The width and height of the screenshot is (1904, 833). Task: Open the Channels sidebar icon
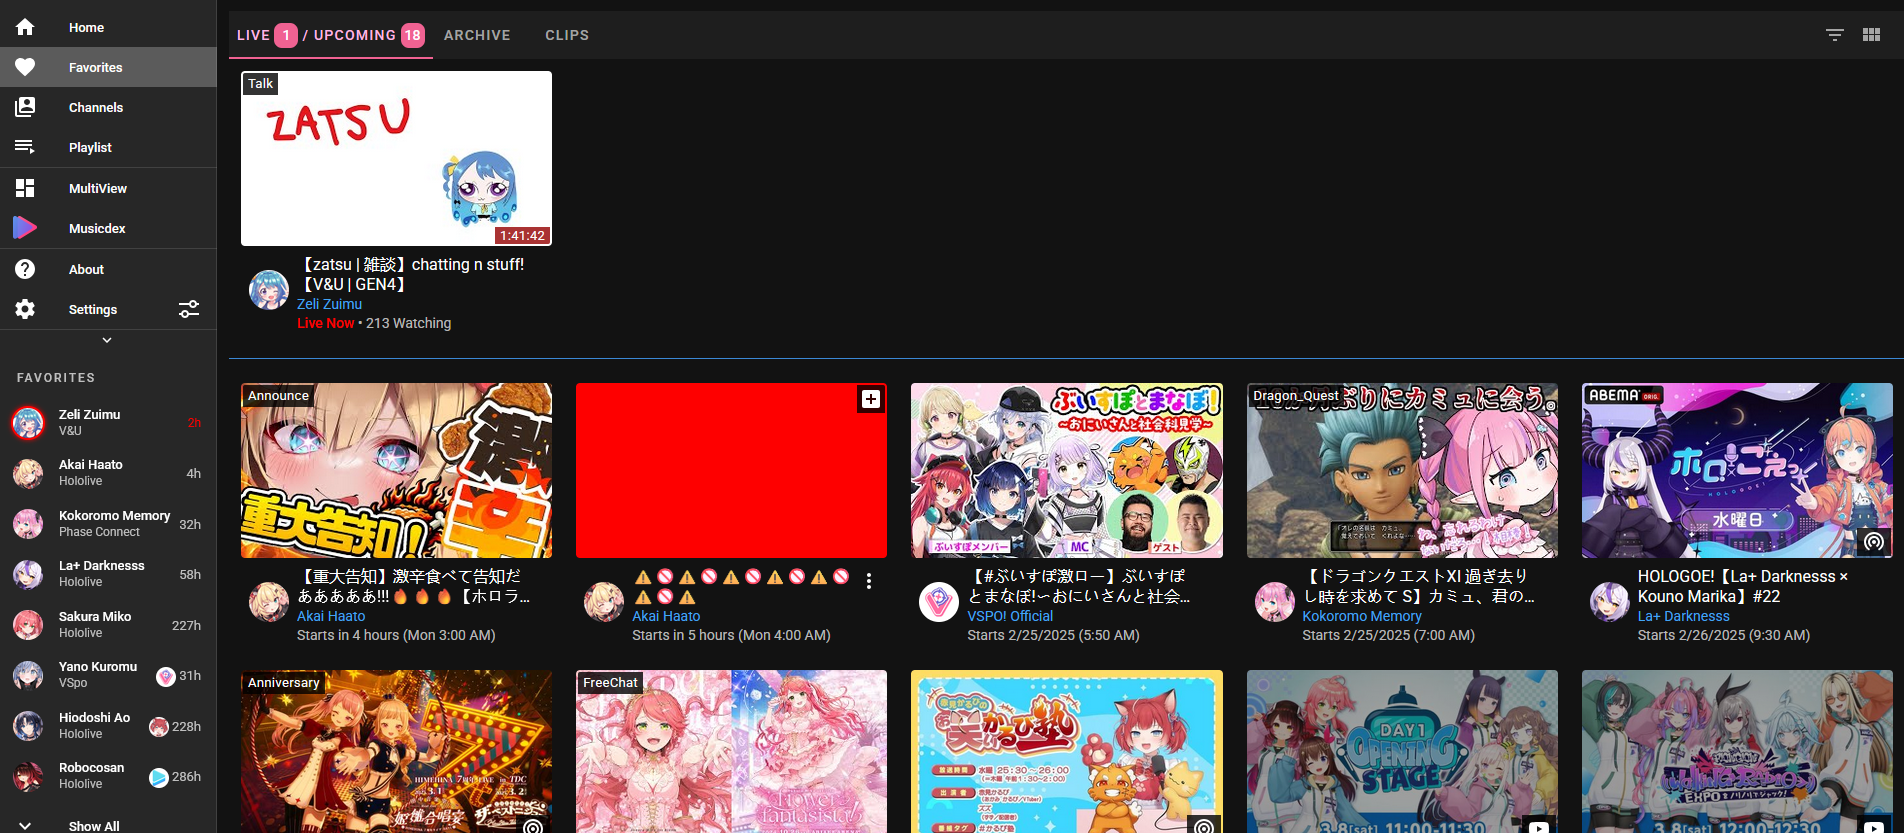click(x=25, y=107)
